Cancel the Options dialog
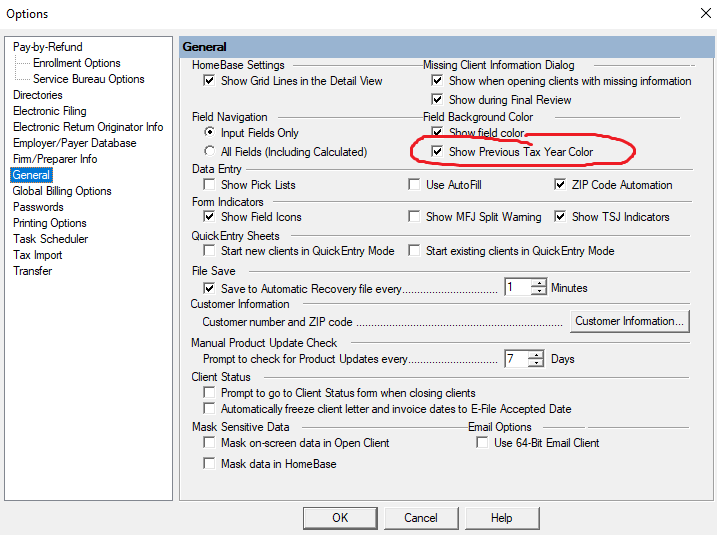The width and height of the screenshot is (717, 535). coord(421,518)
